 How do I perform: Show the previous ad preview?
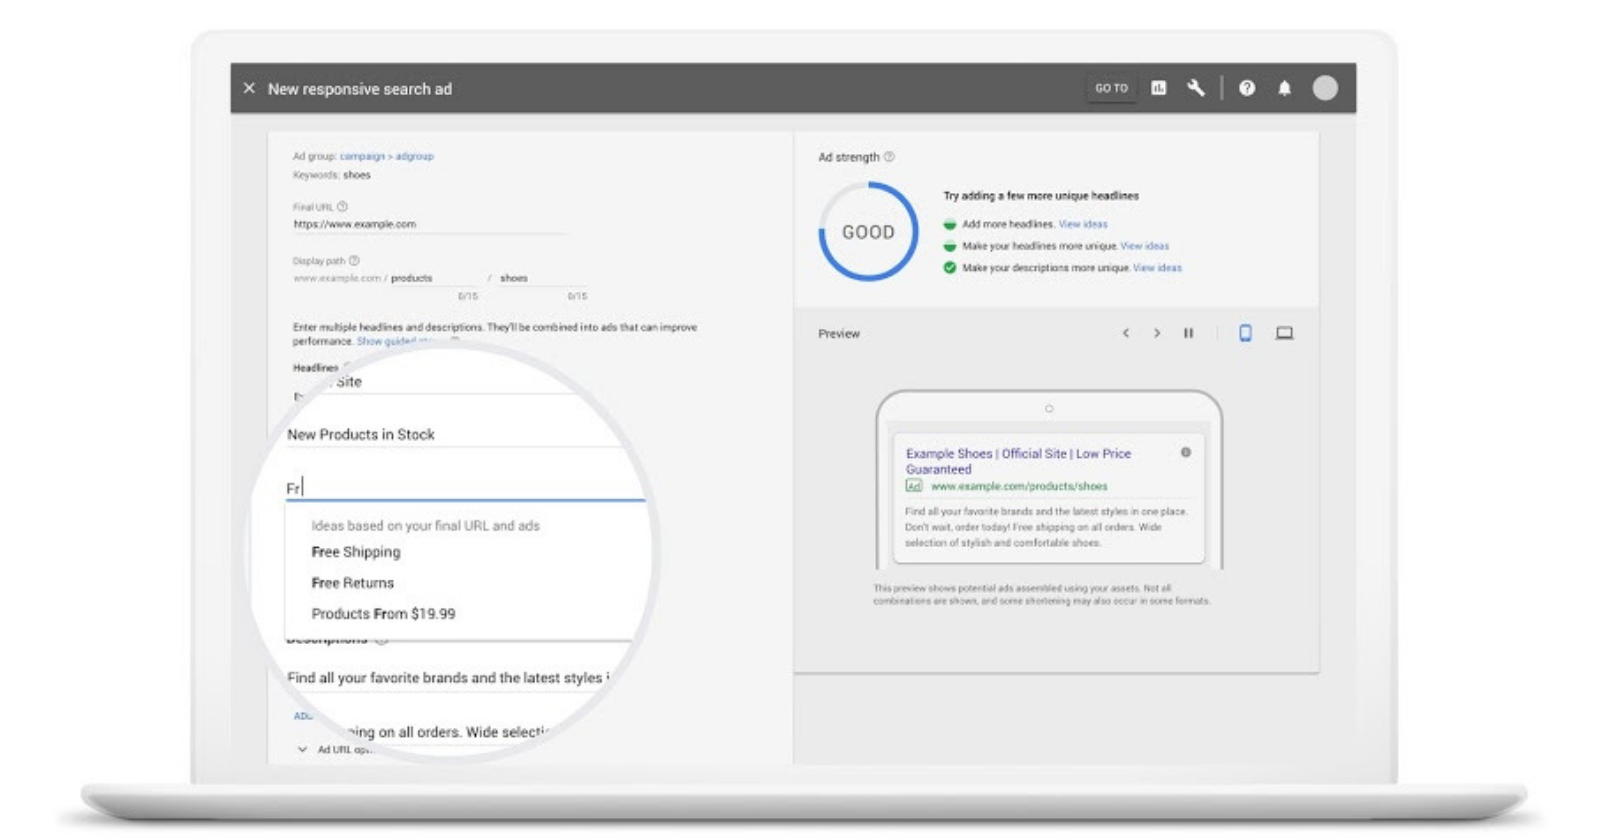point(1126,333)
